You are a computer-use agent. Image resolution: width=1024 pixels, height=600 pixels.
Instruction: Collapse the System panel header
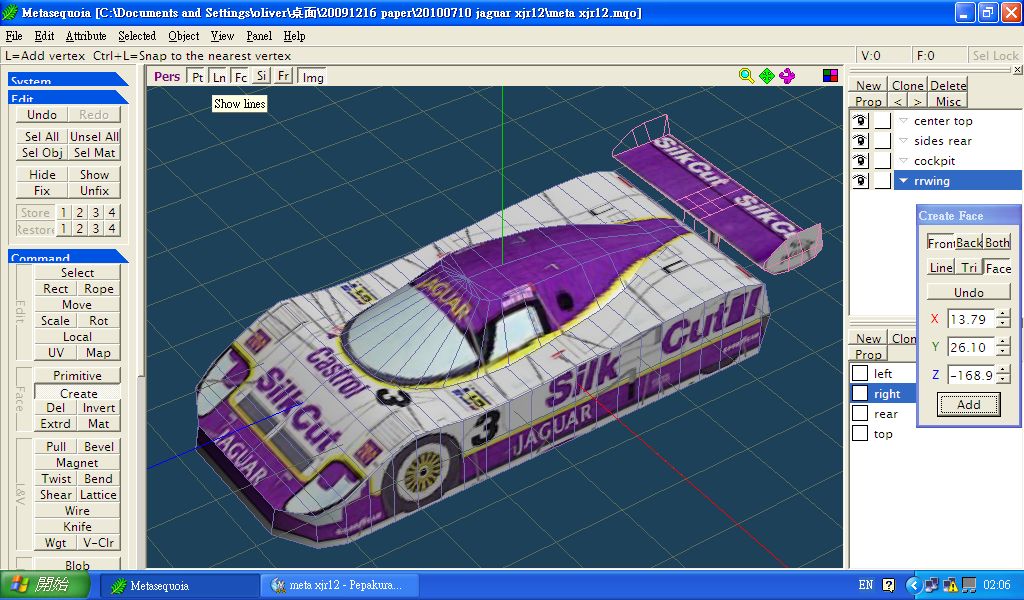coord(67,79)
